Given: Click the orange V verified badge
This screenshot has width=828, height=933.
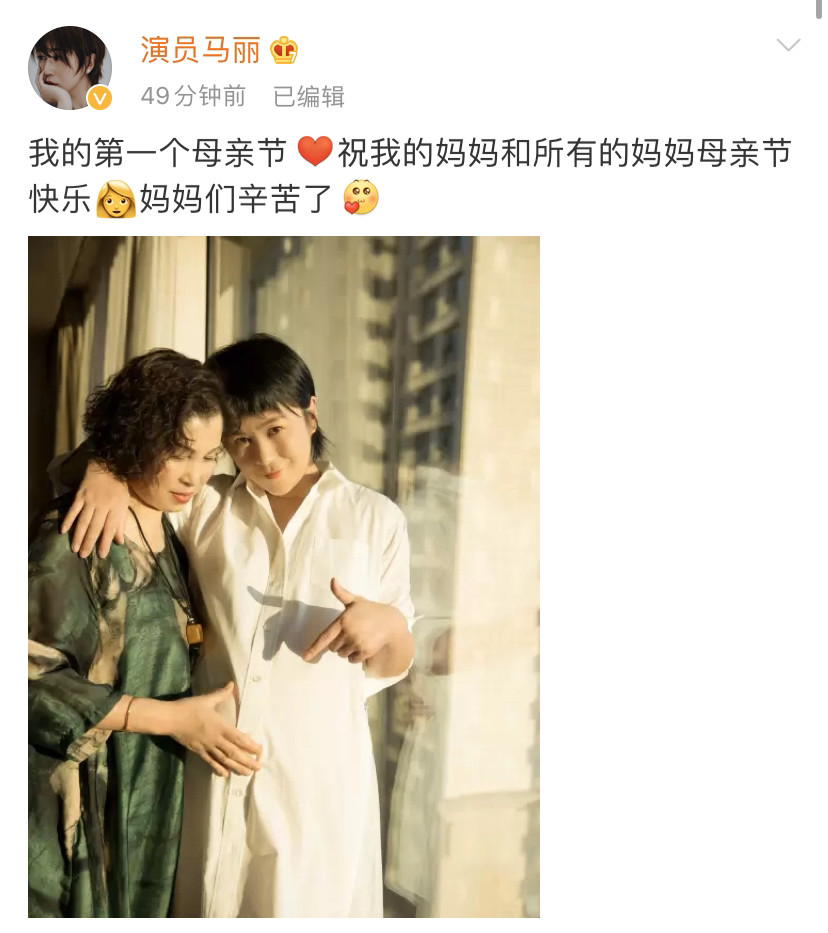Looking at the screenshot, I should pyautogui.click(x=100, y=98).
